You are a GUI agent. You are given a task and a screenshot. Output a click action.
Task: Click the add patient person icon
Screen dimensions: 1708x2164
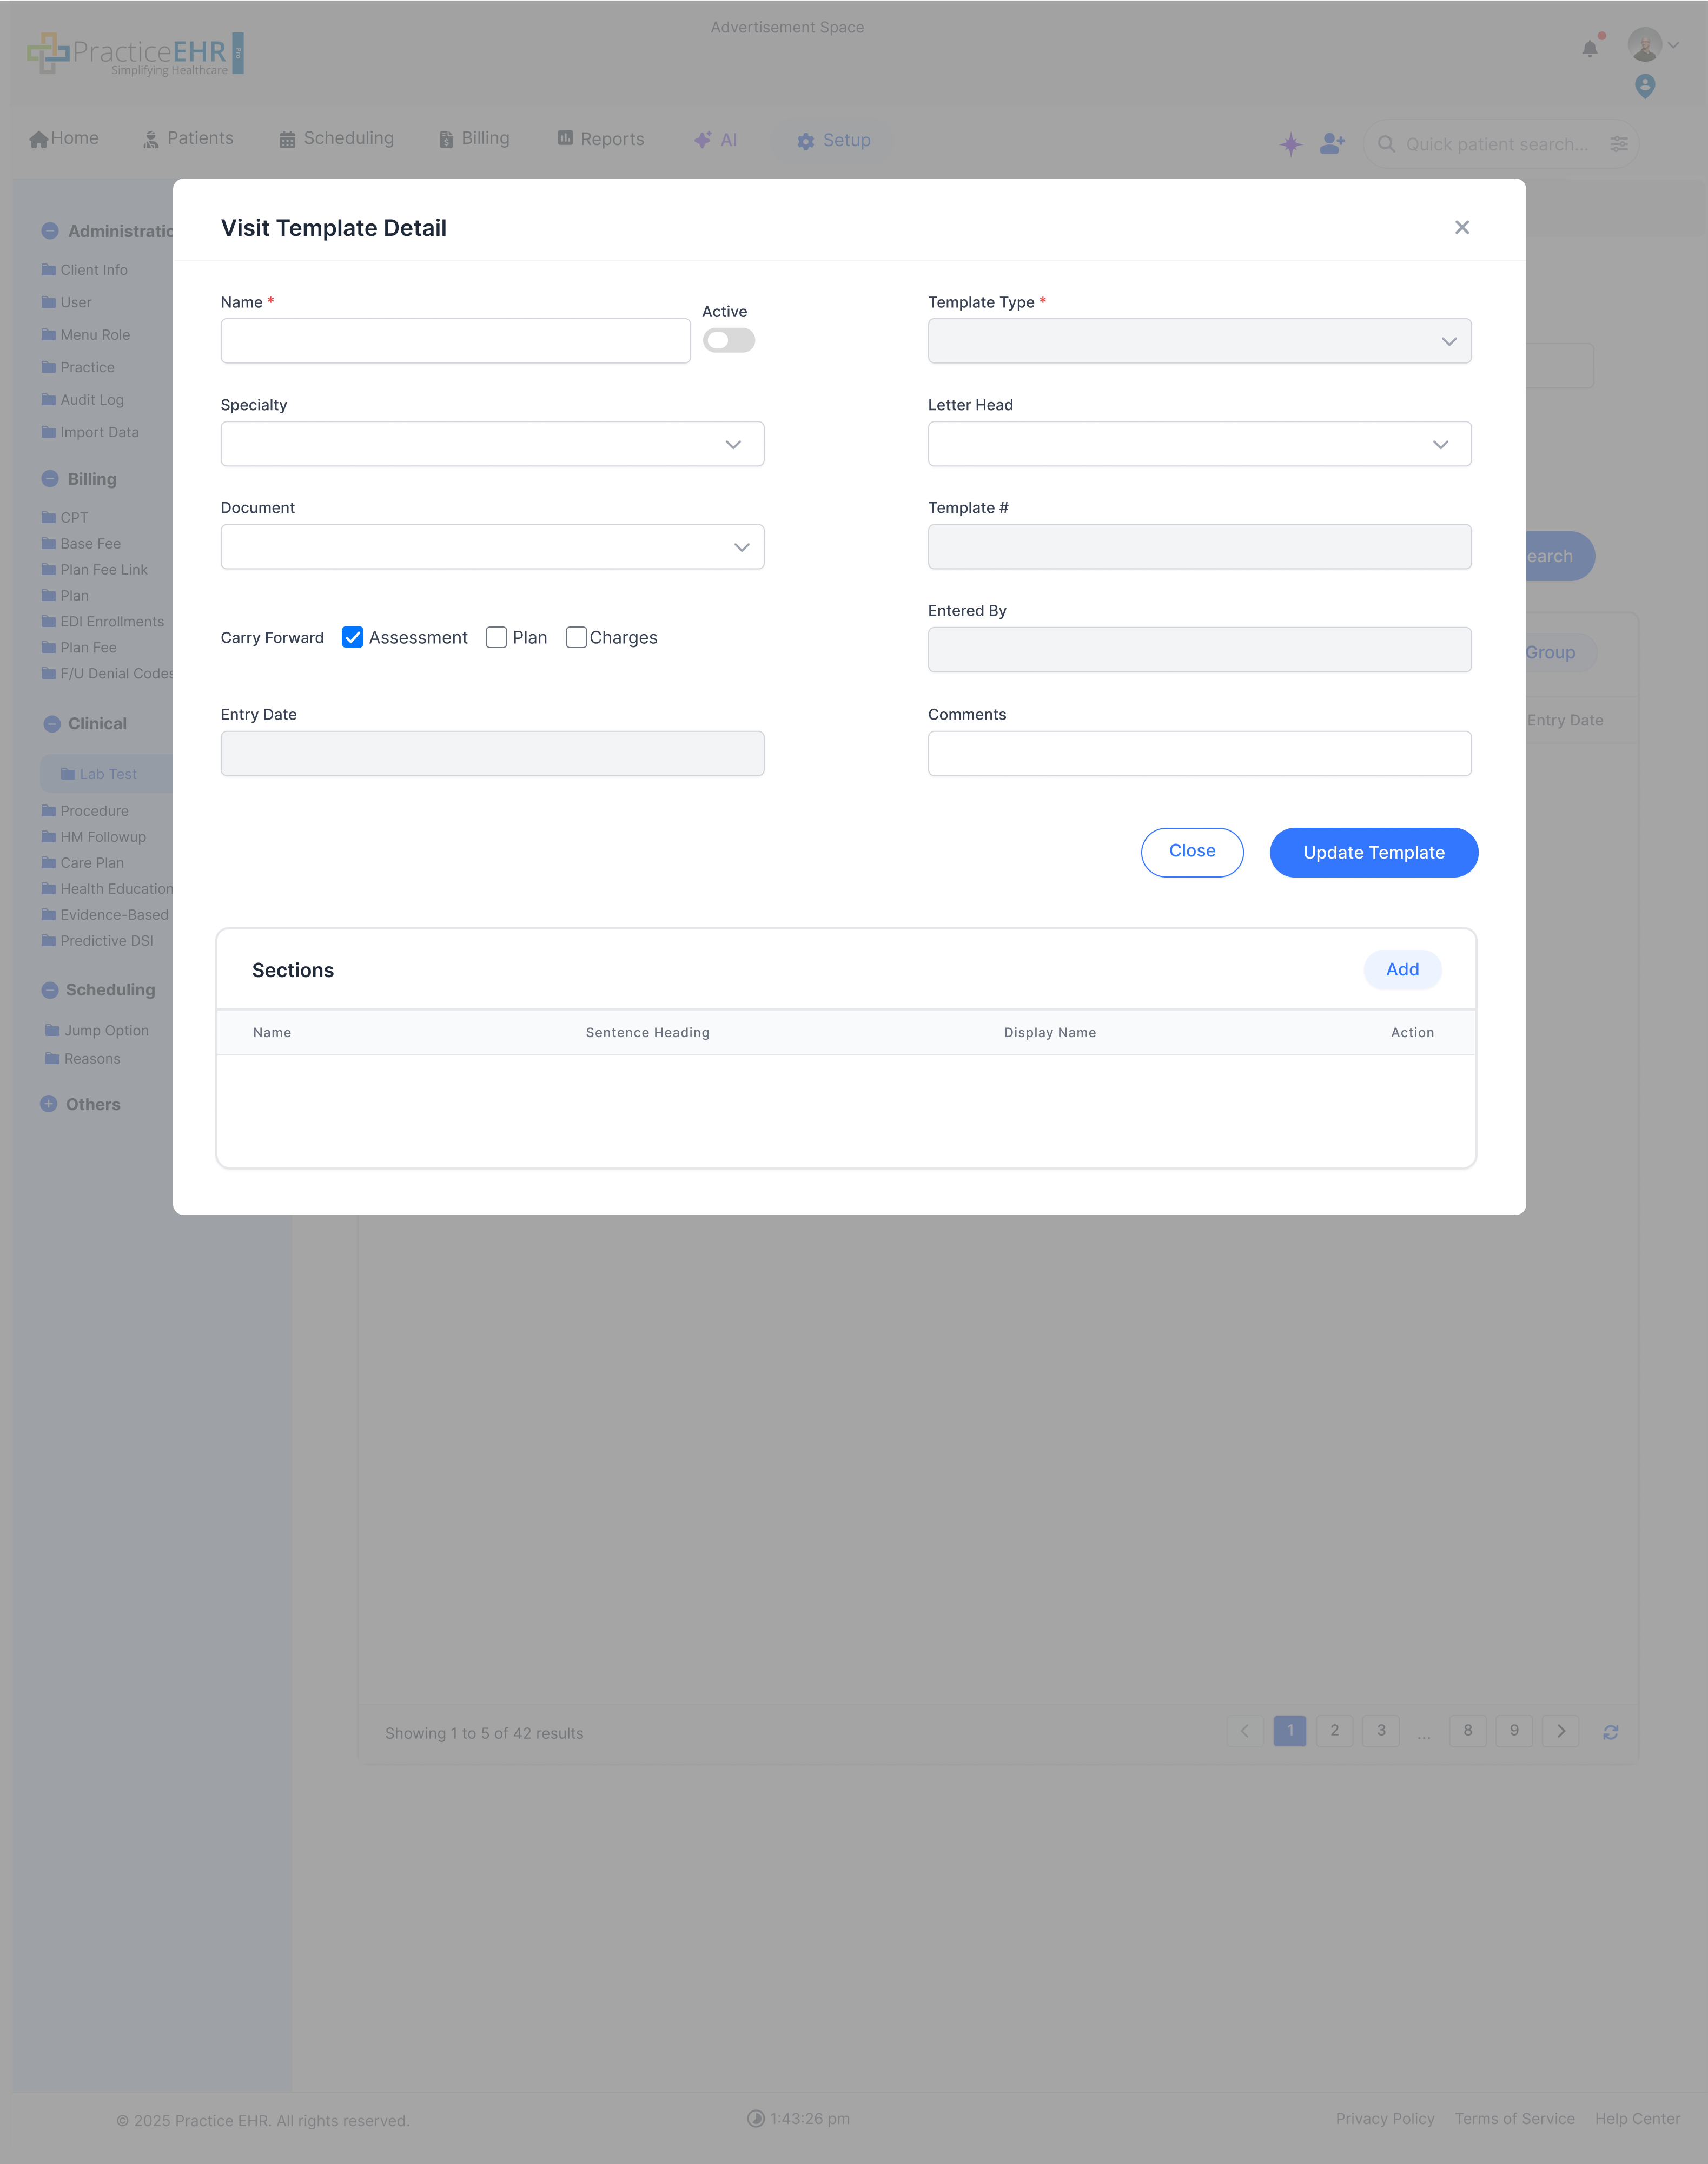pos(1332,144)
